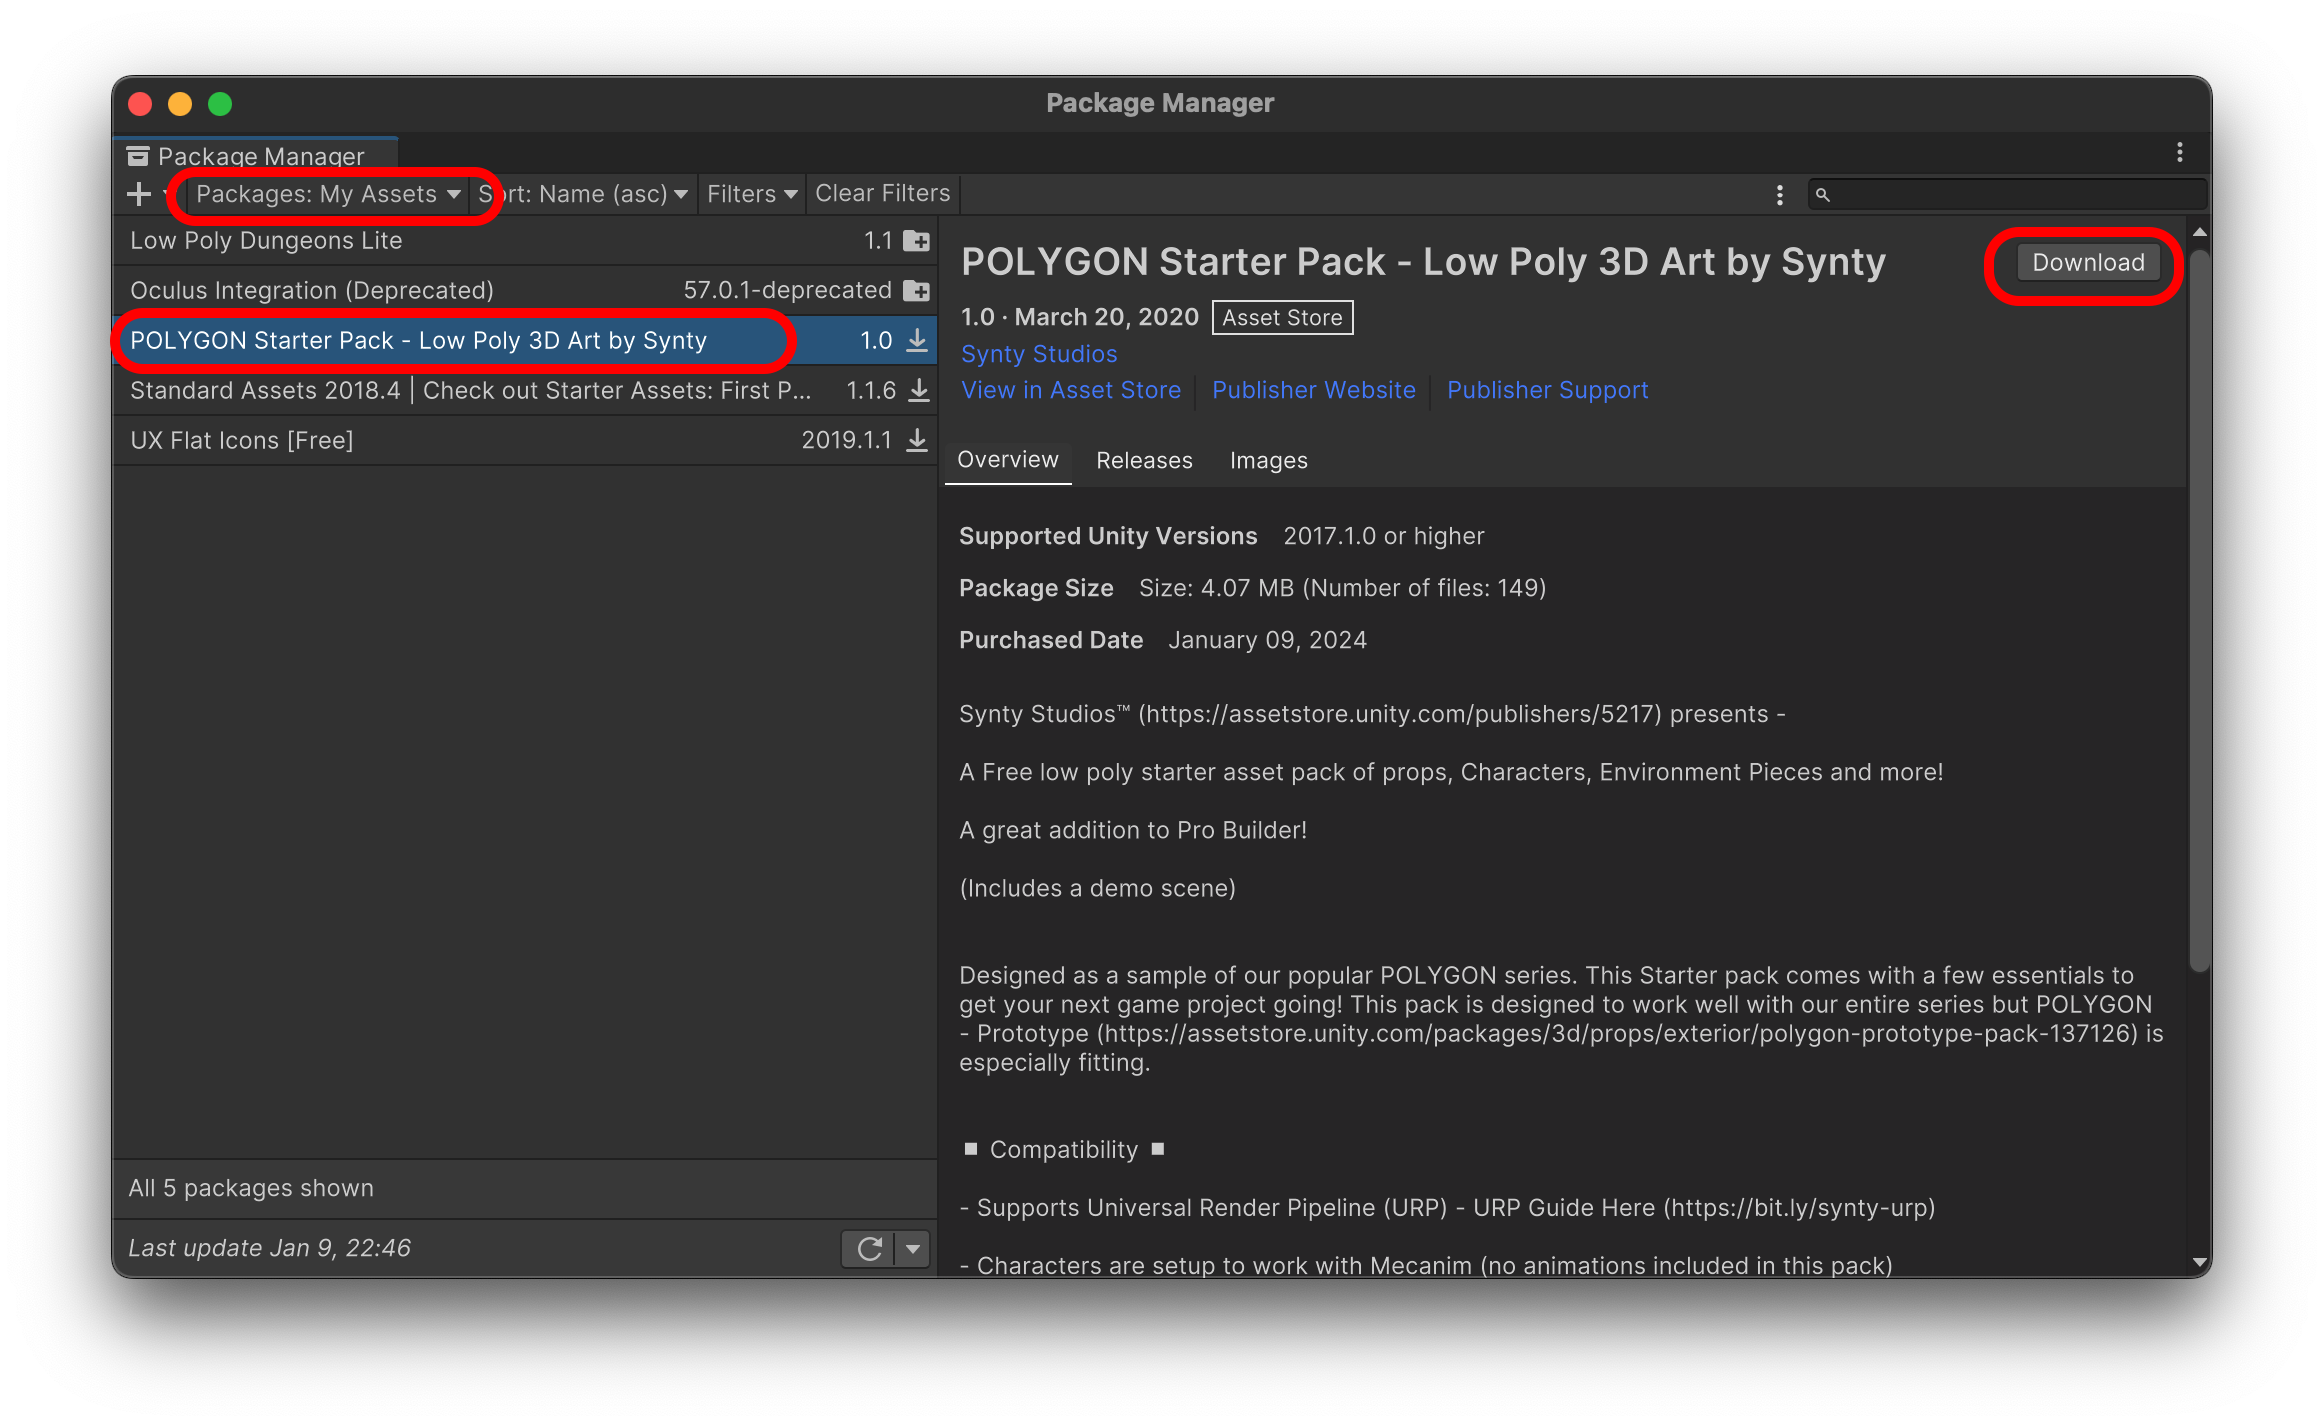Click download arrow for Standard Assets 2018.4
The width and height of the screenshot is (2324, 1426).
tap(918, 391)
